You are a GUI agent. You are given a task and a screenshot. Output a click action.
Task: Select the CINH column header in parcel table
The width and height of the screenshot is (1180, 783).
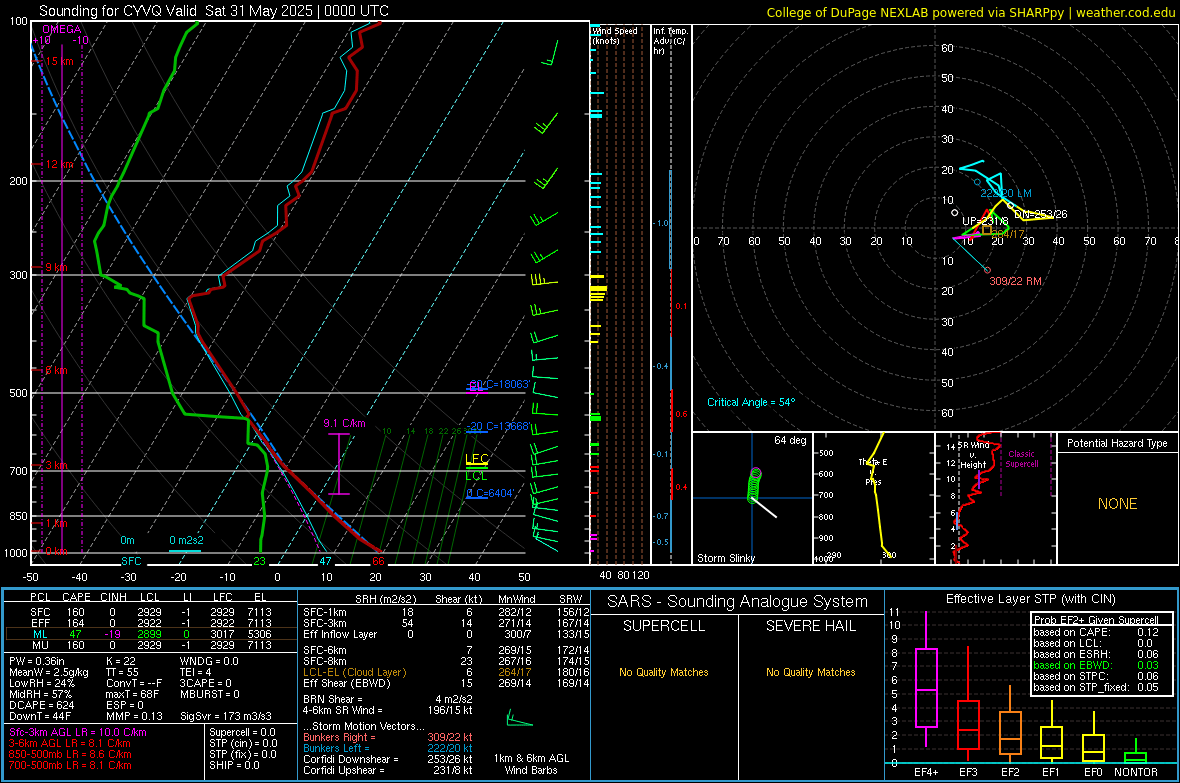tap(114, 597)
